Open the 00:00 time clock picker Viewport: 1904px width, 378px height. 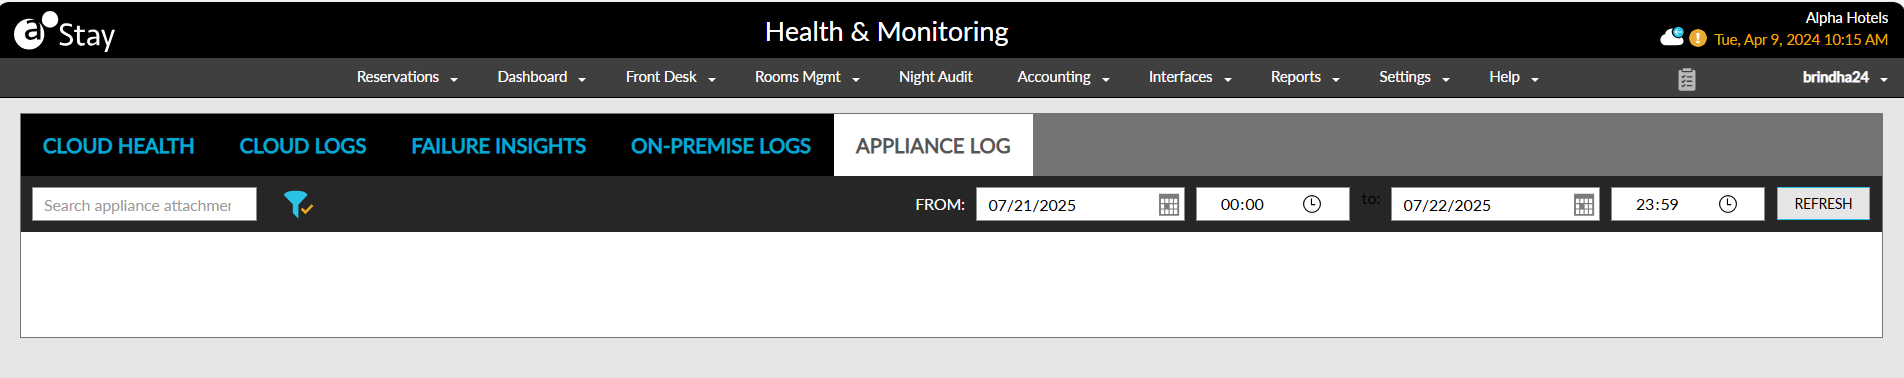pyautogui.click(x=1312, y=204)
